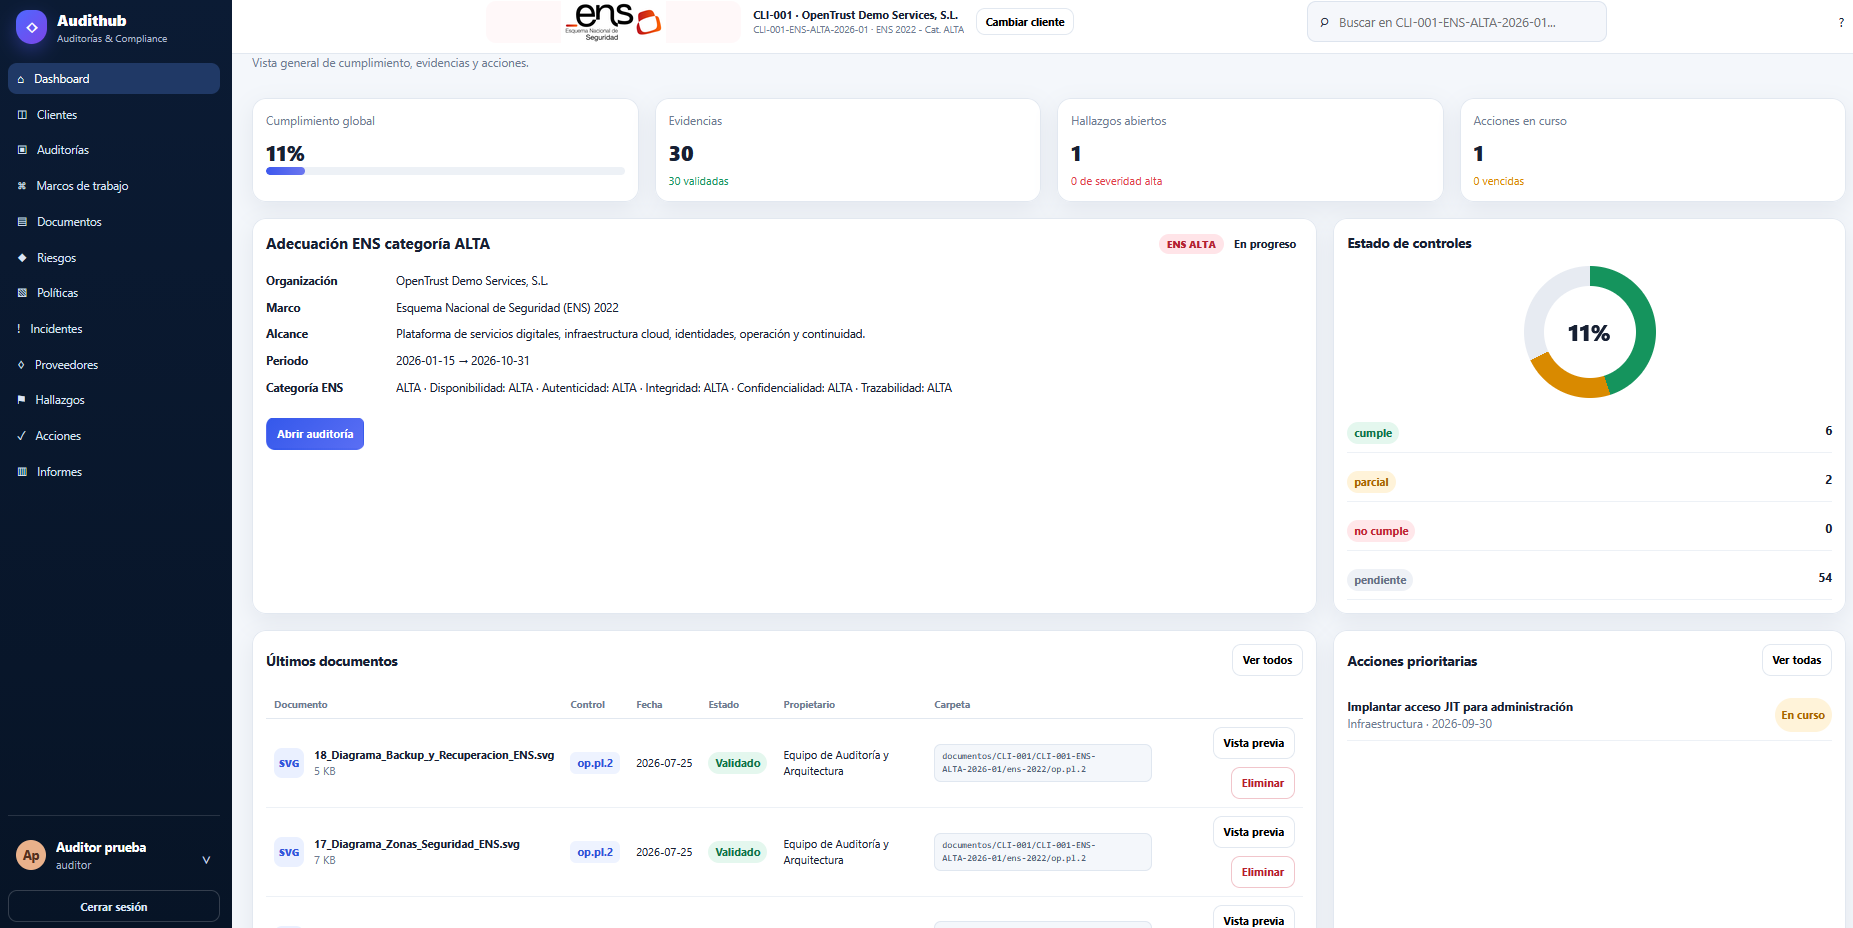The width and height of the screenshot is (1853, 928).
Task: Click Ver todas in Acciones prioritarias
Action: click(1796, 660)
